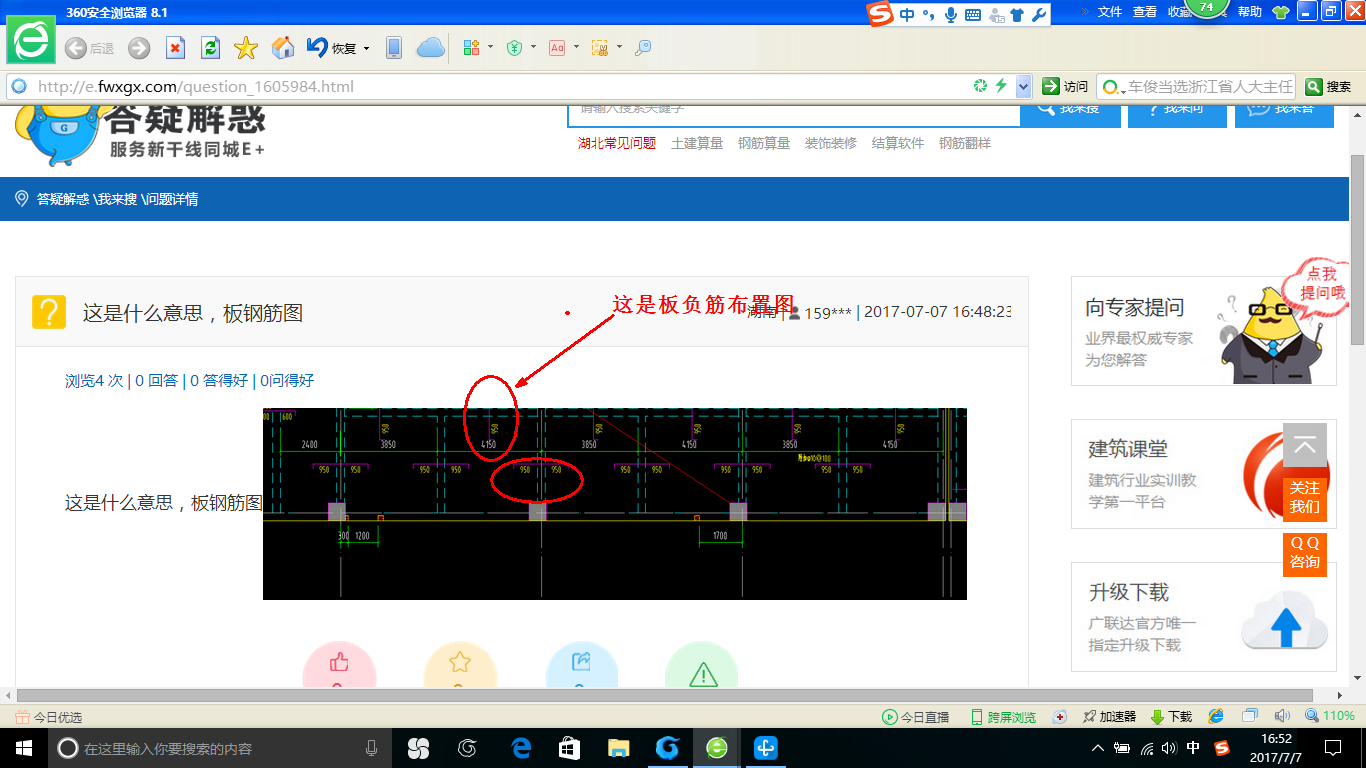Click the green yen shield icon
This screenshot has width=1366, height=768.
515,48
